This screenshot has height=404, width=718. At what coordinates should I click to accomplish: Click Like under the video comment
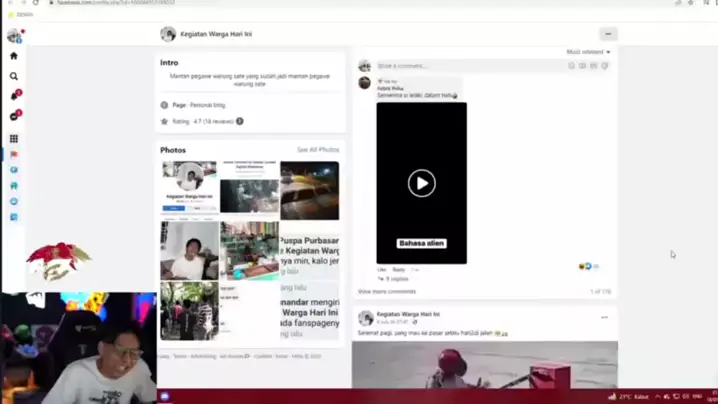pos(381,270)
